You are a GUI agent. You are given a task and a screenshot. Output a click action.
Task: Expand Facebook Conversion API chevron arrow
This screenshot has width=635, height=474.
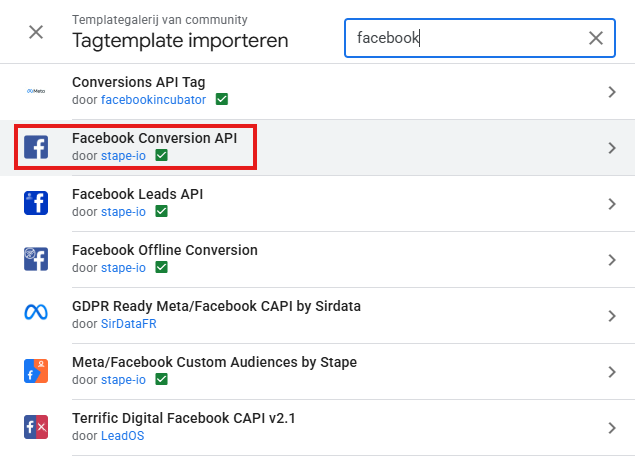click(612, 148)
